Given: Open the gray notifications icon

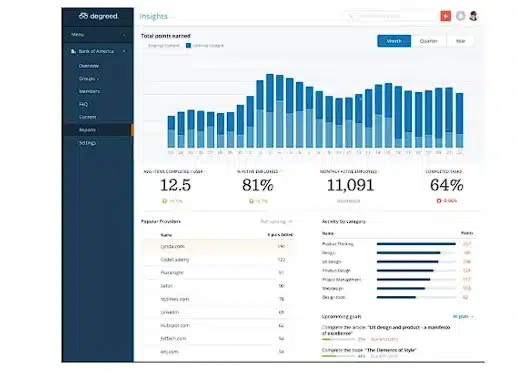Looking at the screenshot, I should pyautogui.click(x=461, y=16).
